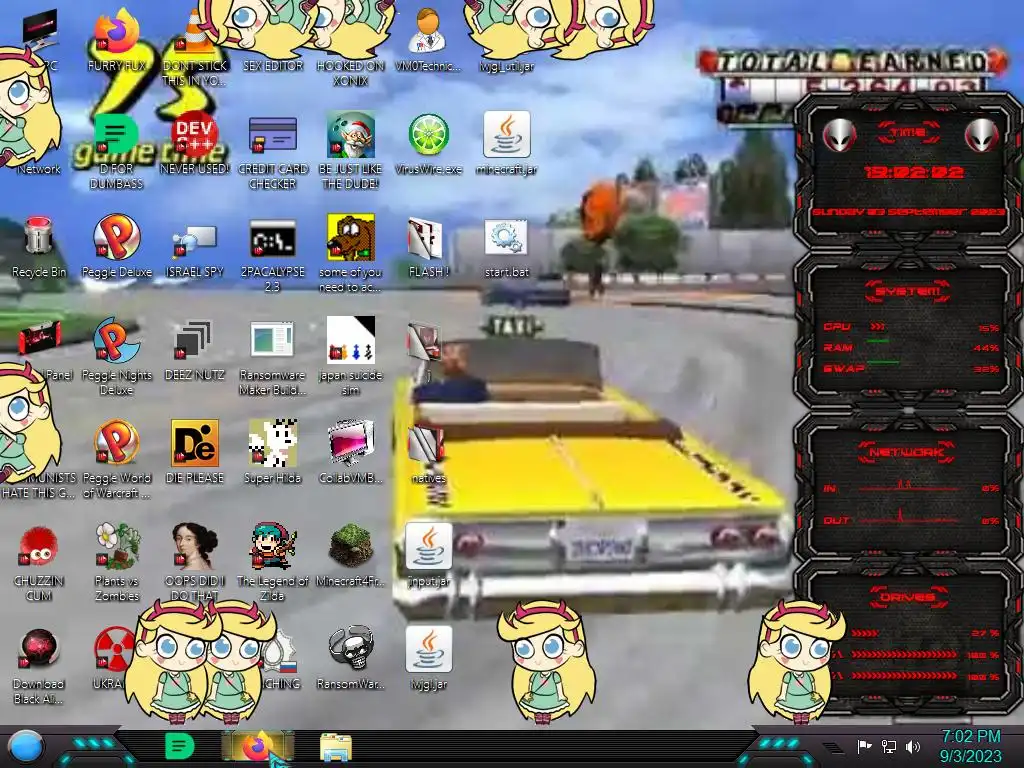Image resolution: width=1024 pixels, height=768 pixels.
Task: Click the TIME gadget clock readout
Action: 914,172
